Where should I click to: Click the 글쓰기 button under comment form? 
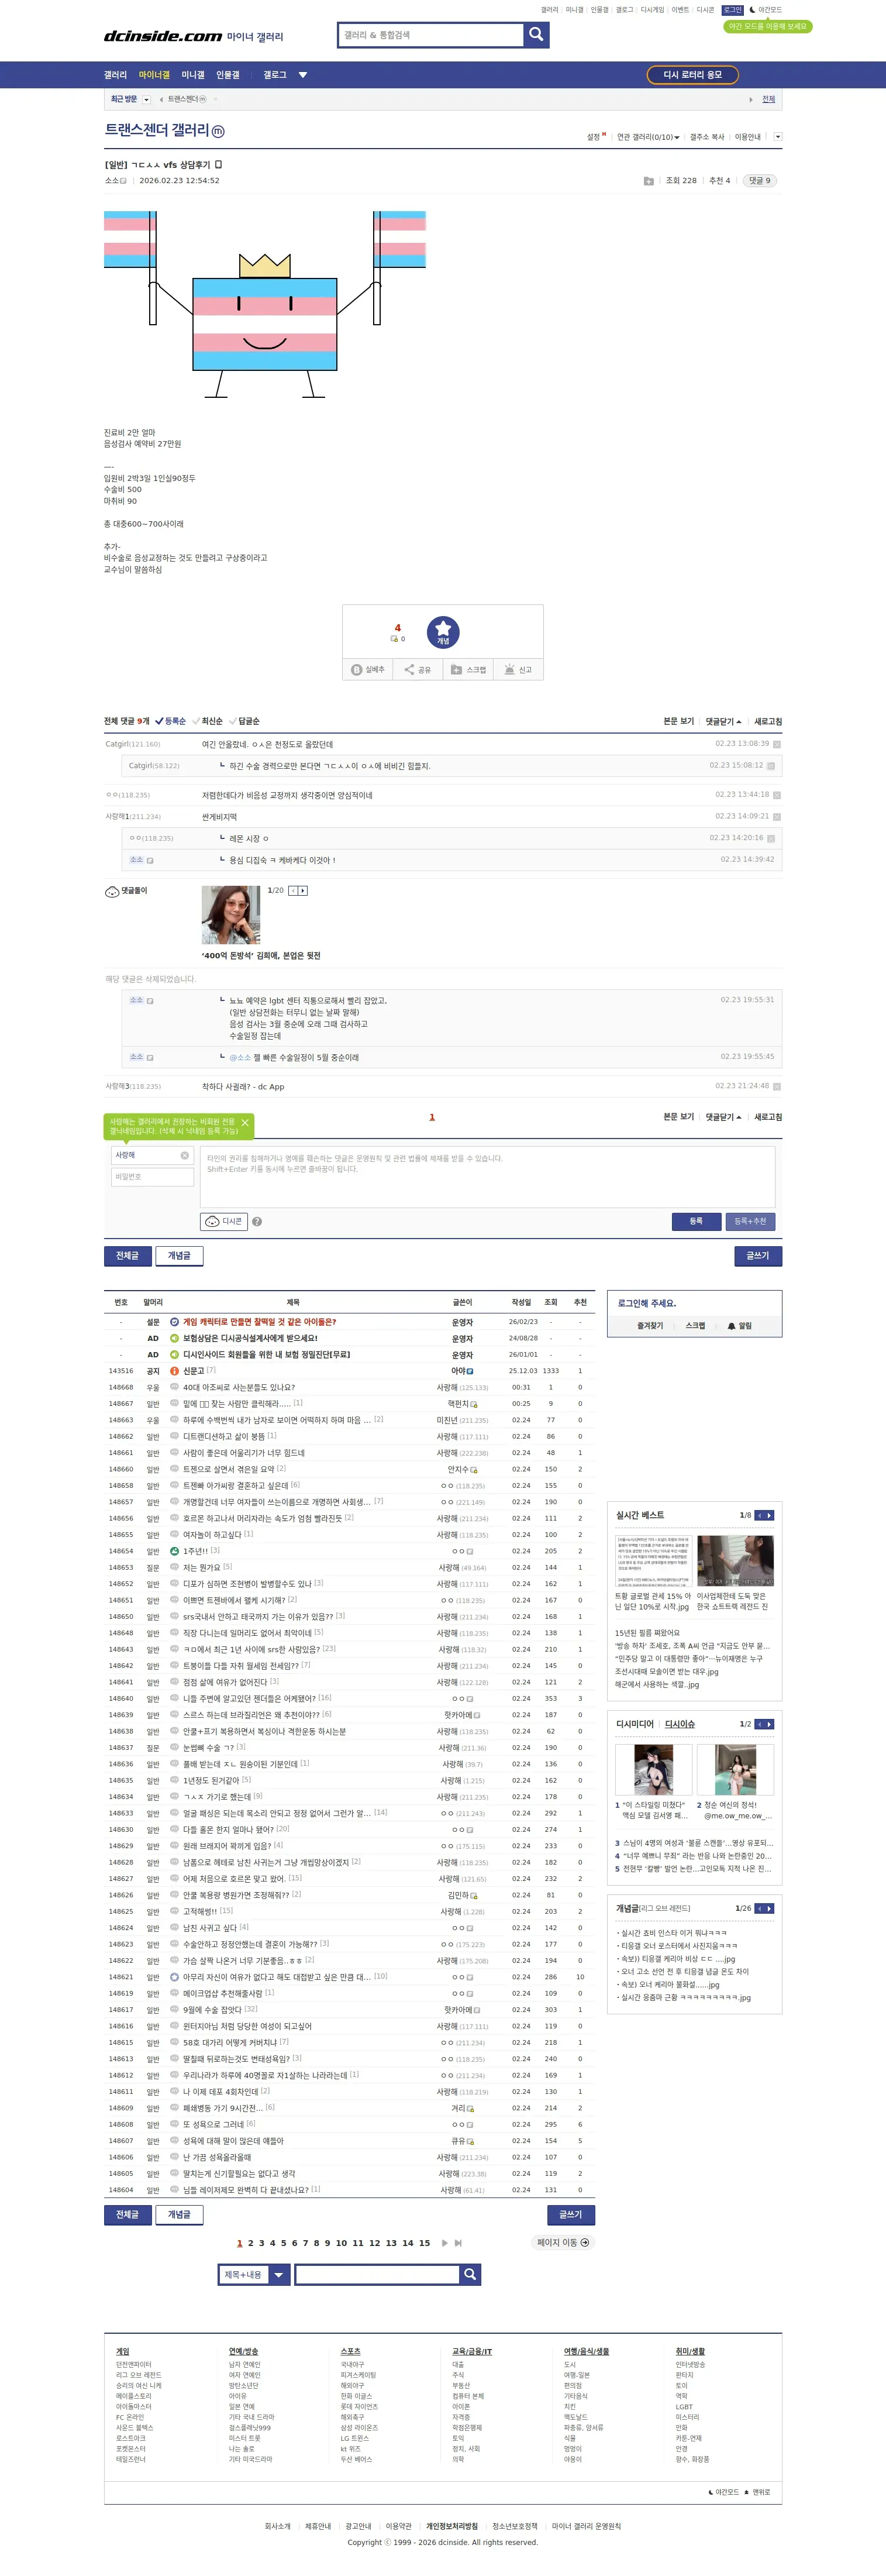(x=758, y=1255)
